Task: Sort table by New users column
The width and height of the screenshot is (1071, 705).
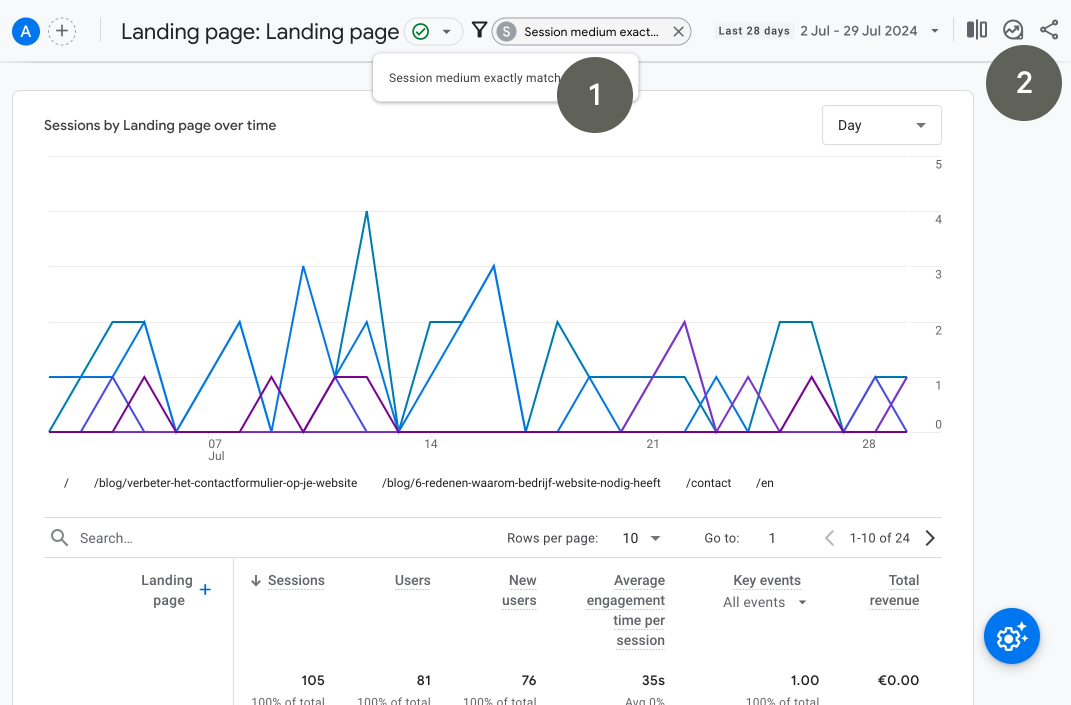Action: click(x=519, y=590)
